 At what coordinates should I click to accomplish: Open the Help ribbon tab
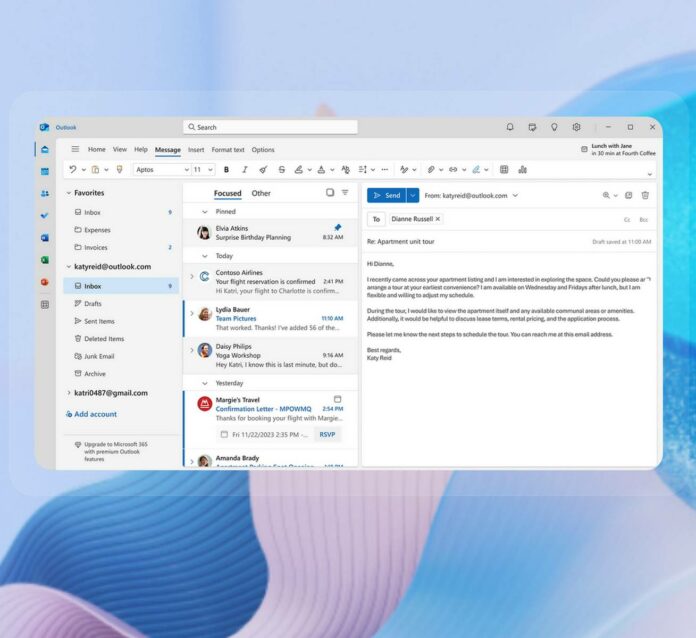tap(141, 150)
